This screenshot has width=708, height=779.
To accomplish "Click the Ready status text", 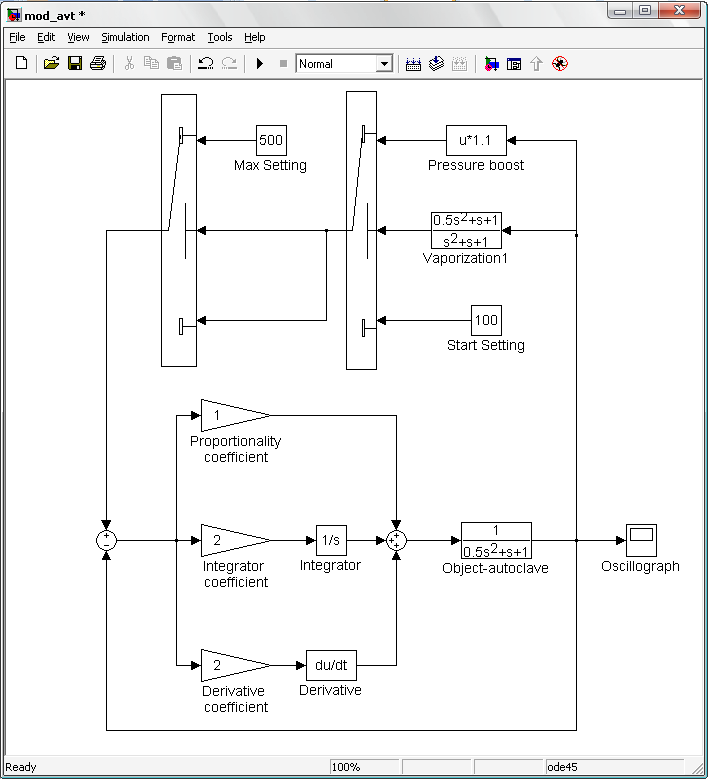I will coord(20,767).
